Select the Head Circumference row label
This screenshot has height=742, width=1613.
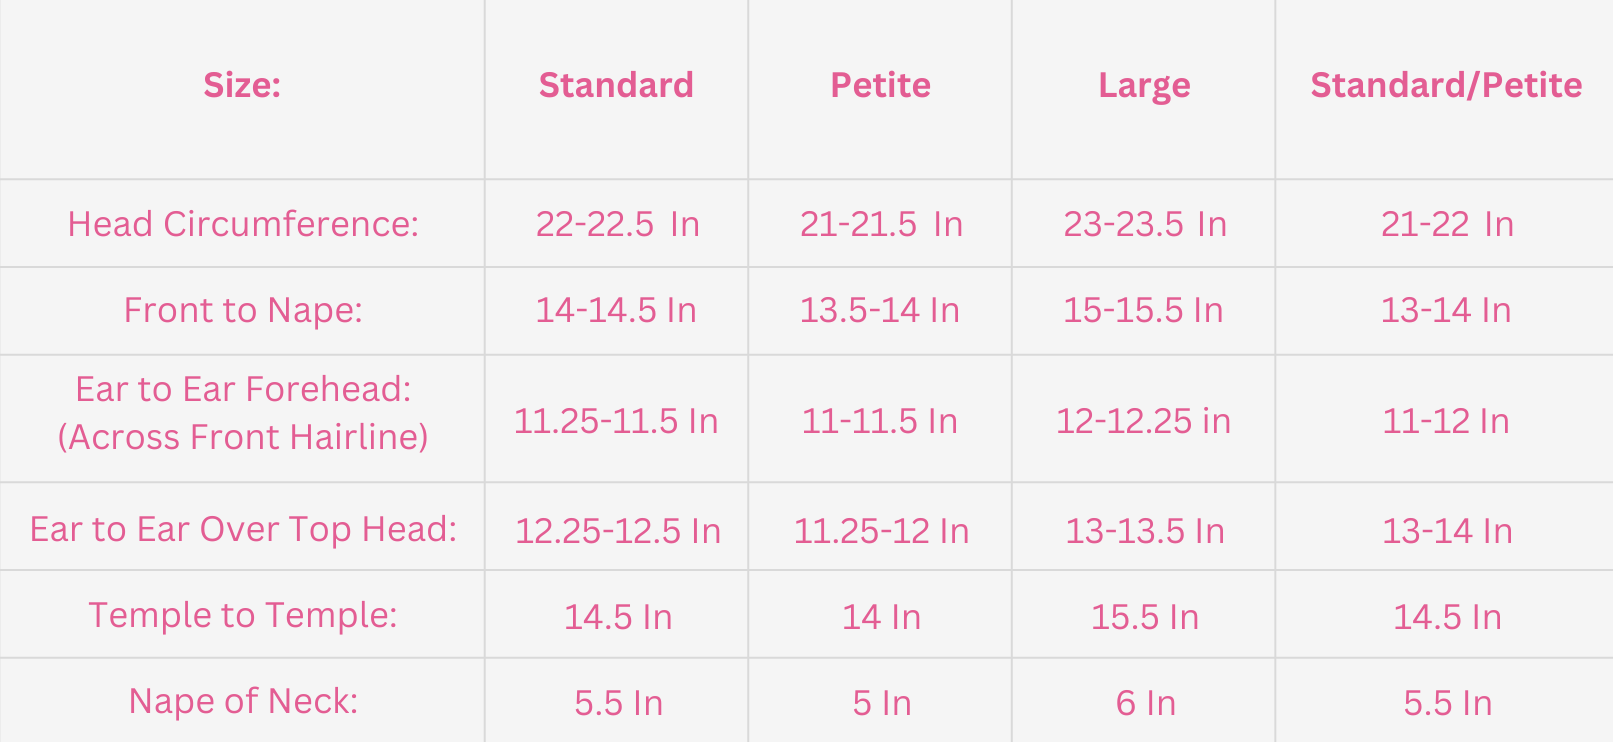tap(243, 224)
